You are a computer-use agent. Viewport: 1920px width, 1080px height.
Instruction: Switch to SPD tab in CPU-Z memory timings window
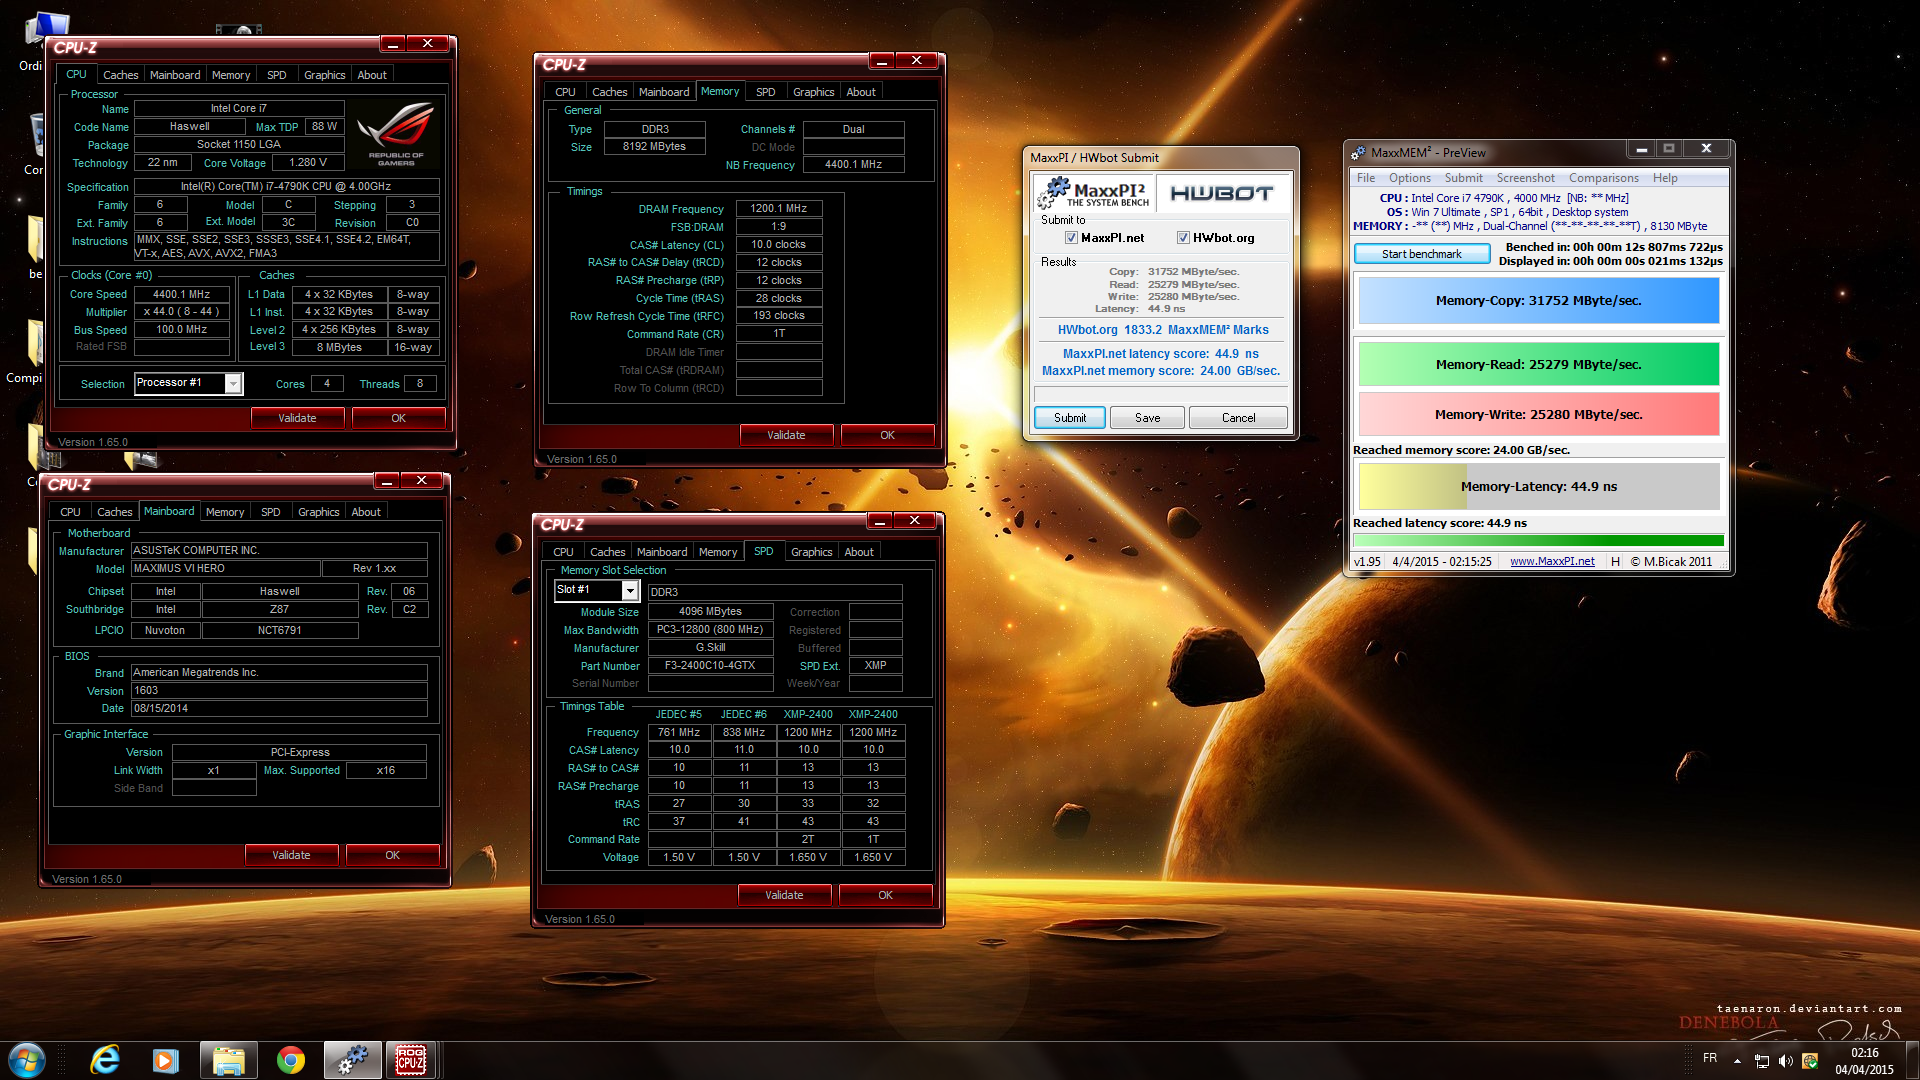coord(765,92)
